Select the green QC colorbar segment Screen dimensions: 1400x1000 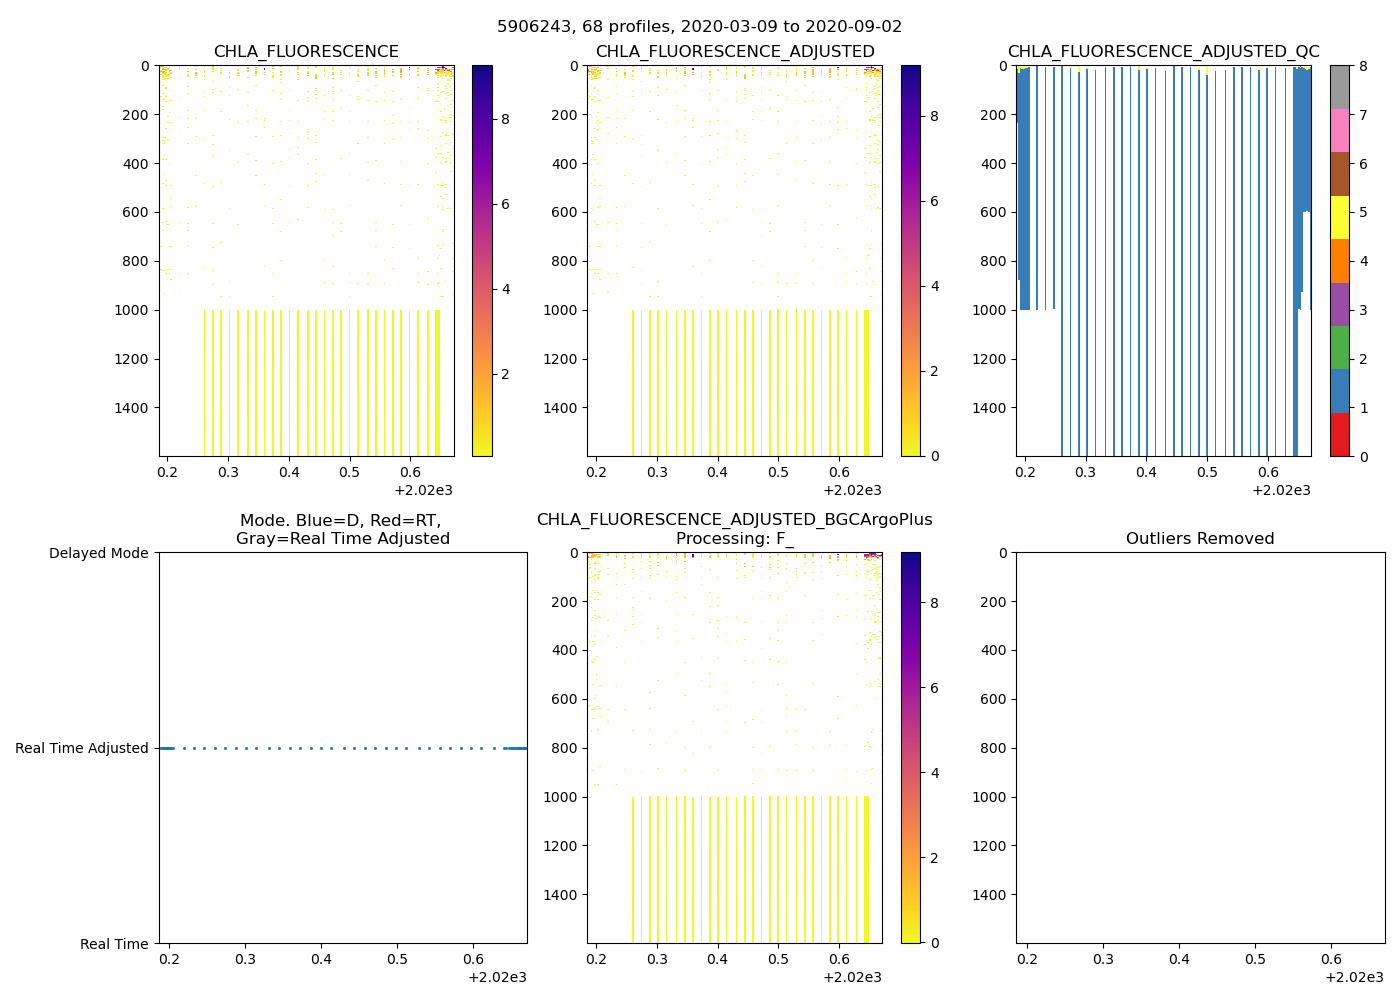coord(1339,348)
